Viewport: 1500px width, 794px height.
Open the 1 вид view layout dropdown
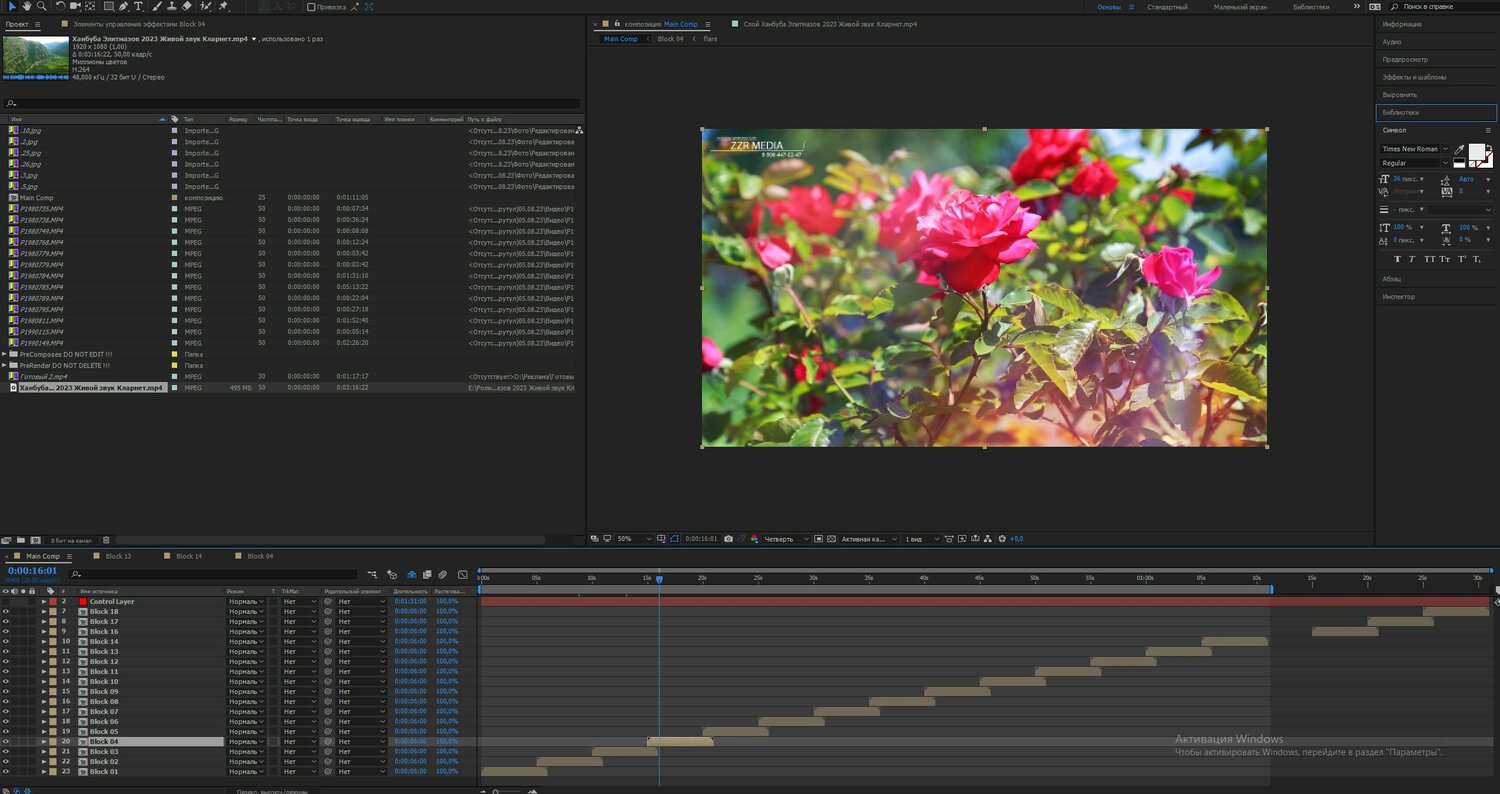(x=921, y=538)
